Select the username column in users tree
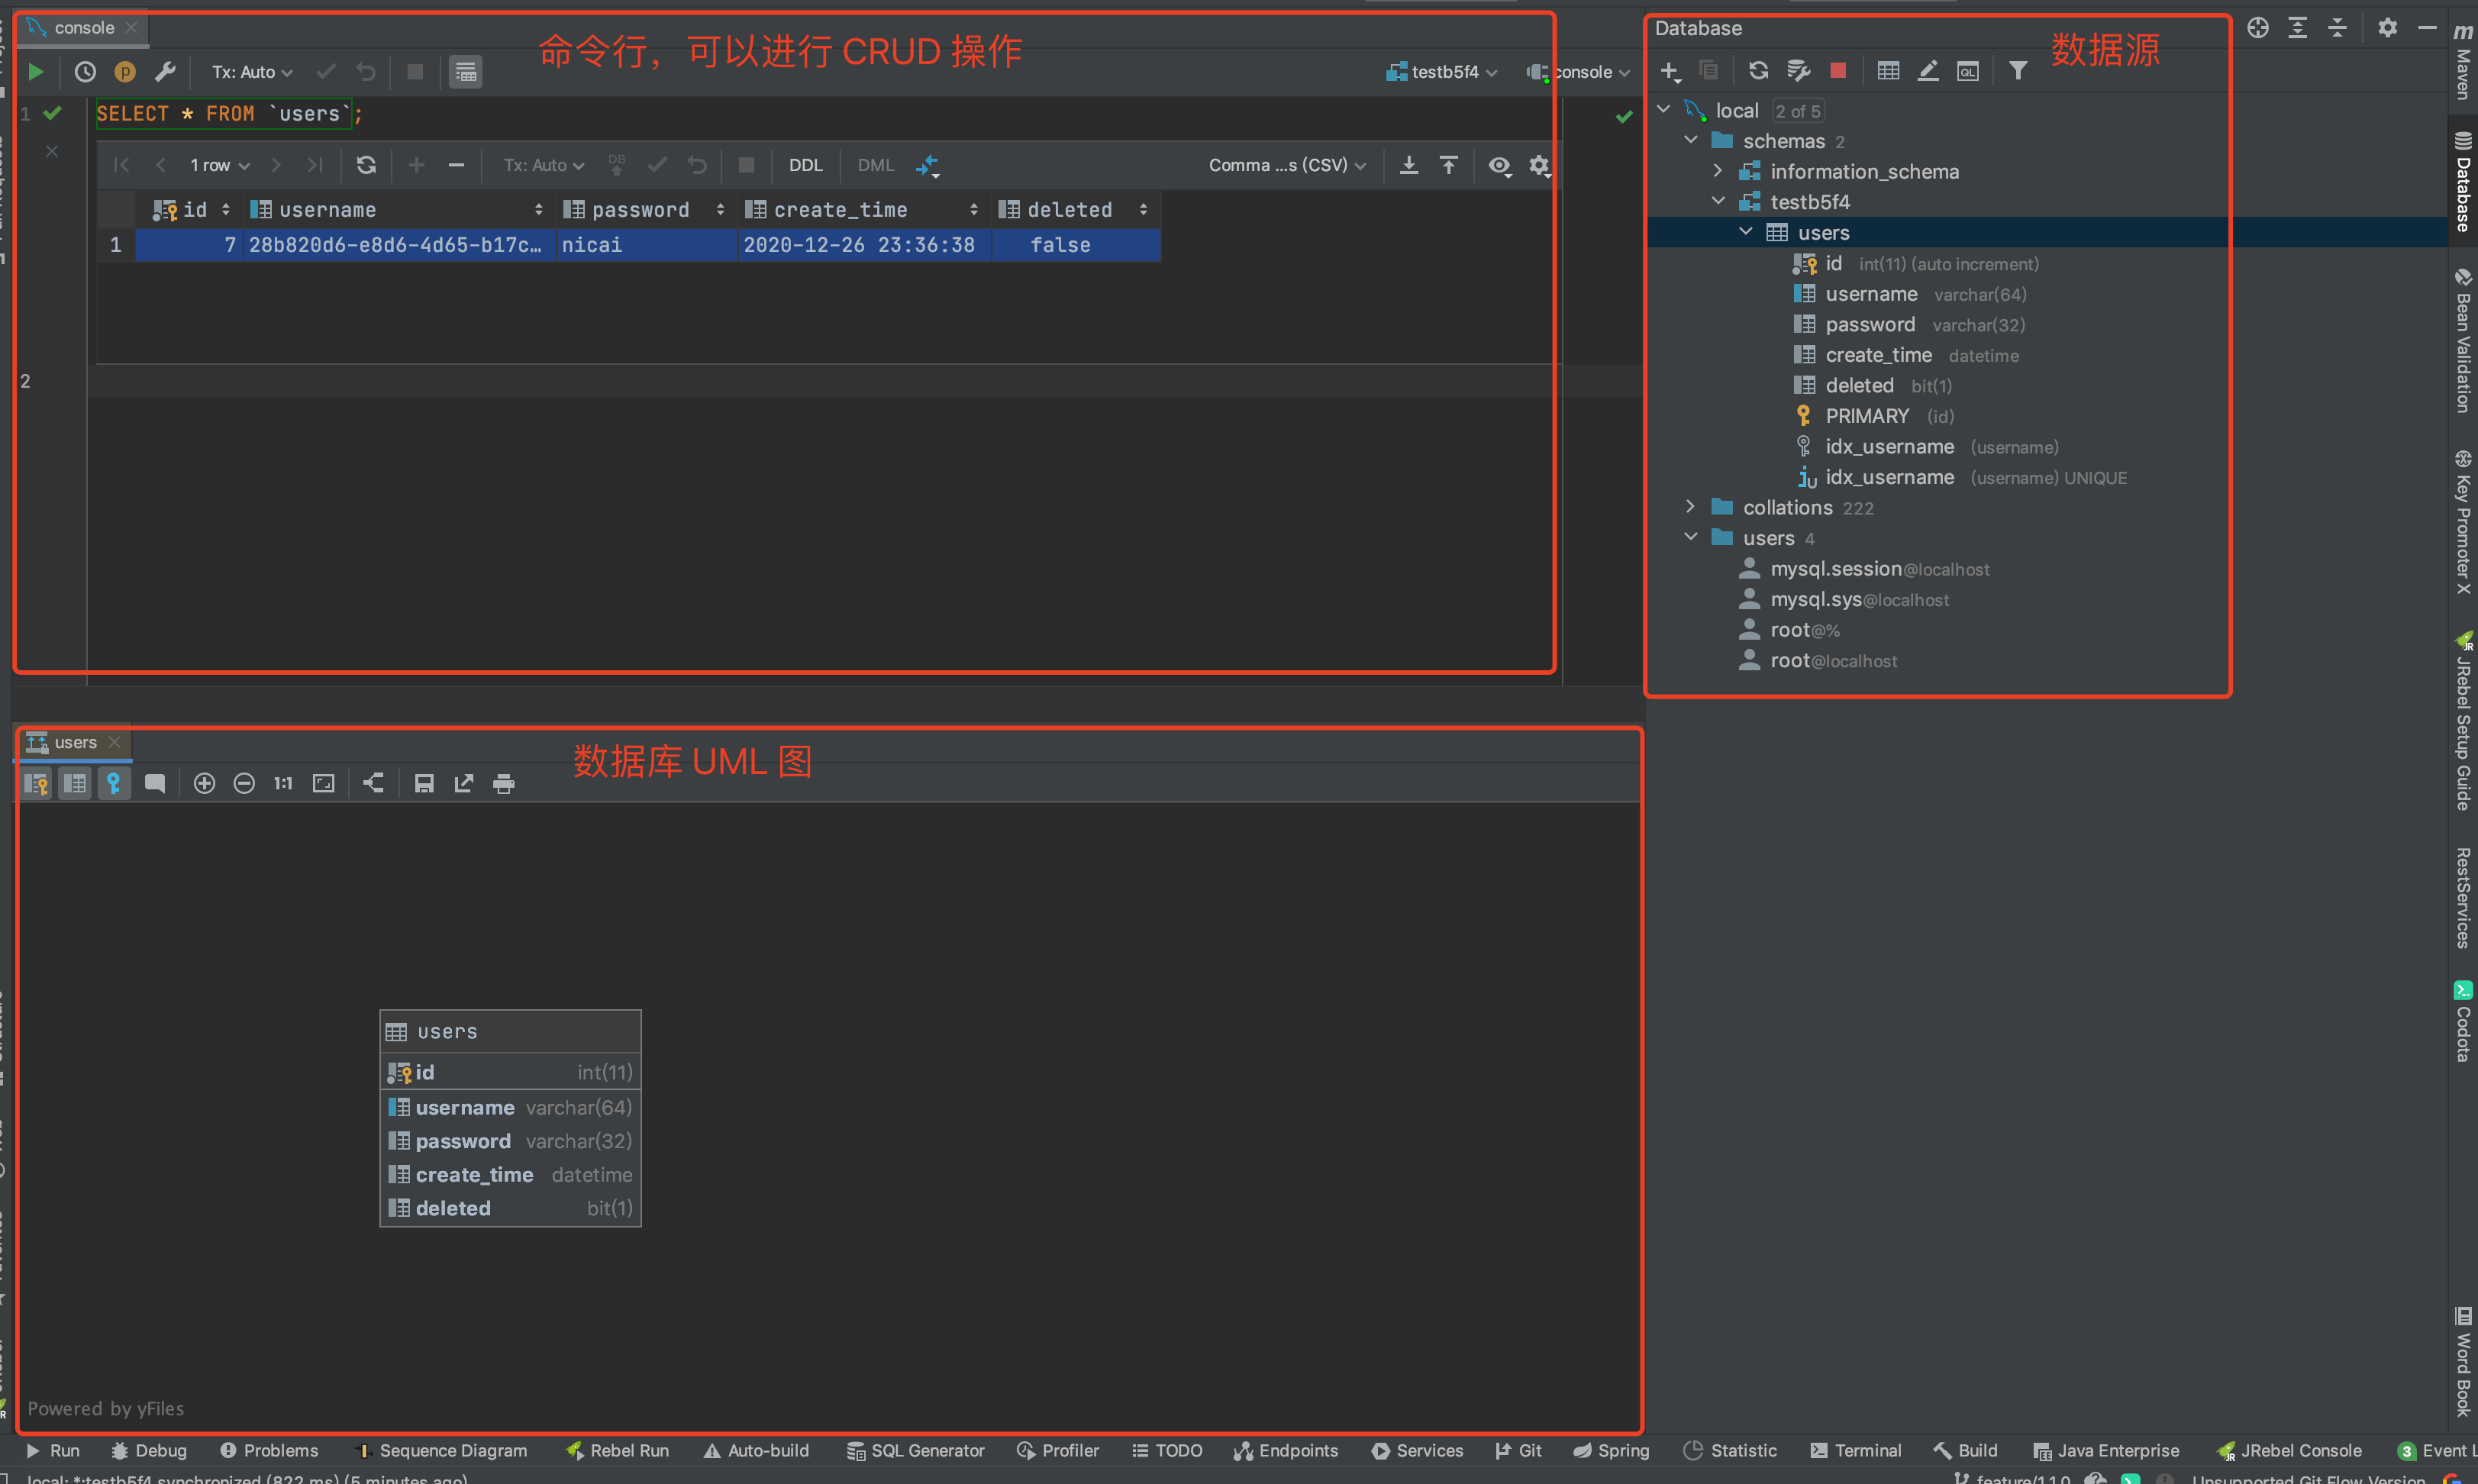Image resolution: width=2478 pixels, height=1484 pixels. click(1870, 294)
